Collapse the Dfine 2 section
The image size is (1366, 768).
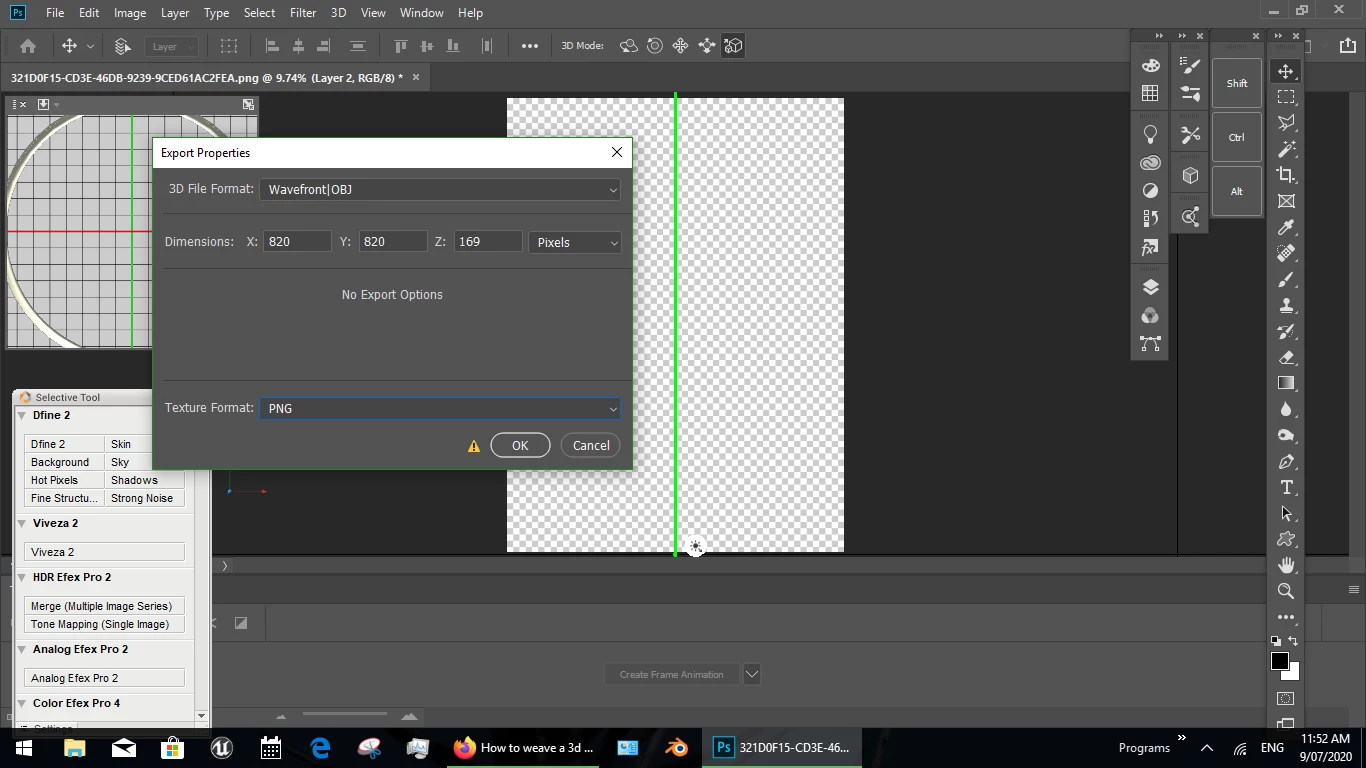click(23, 416)
